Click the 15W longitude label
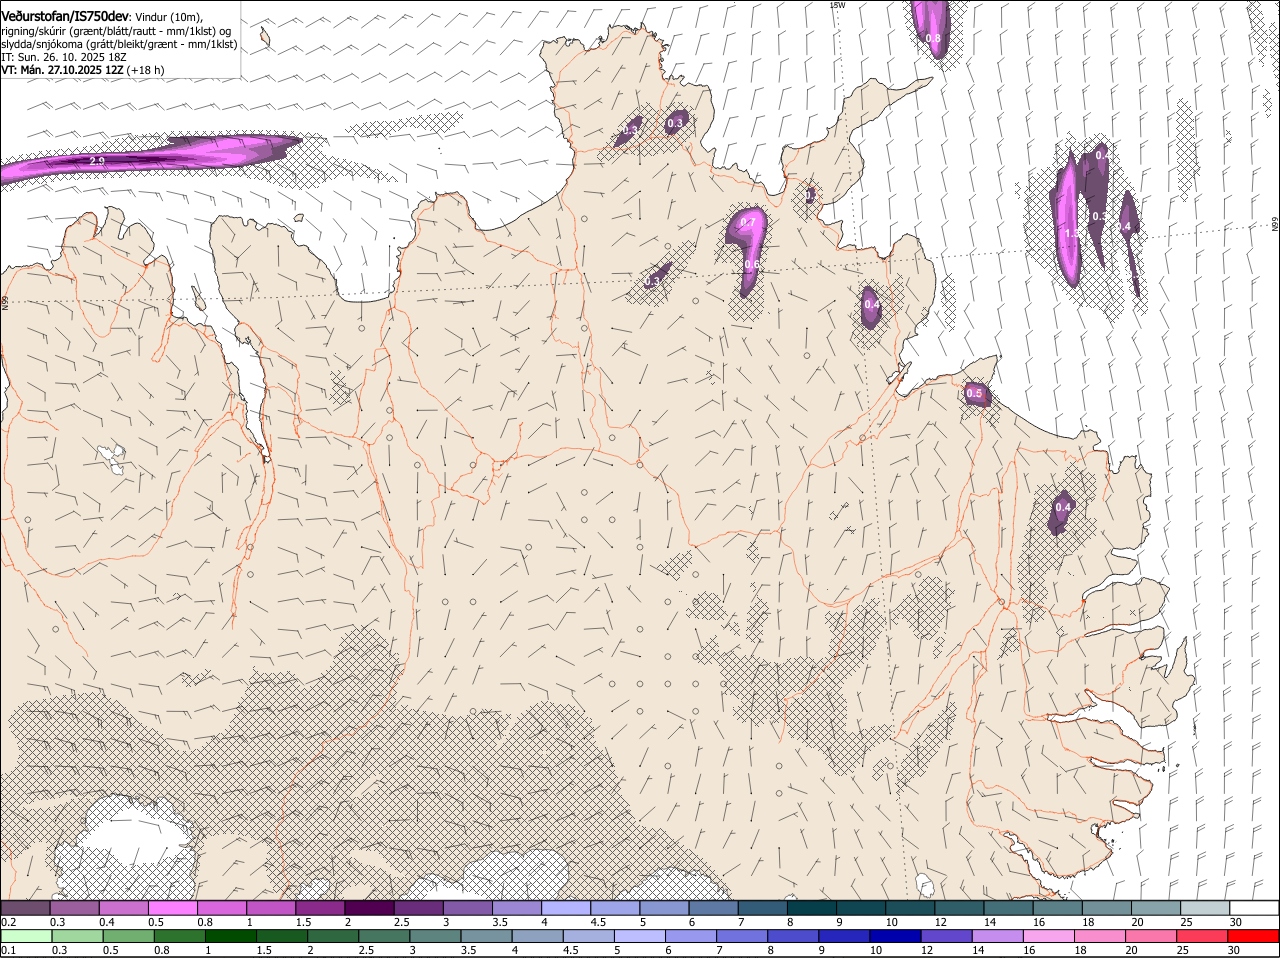The width and height of the screenshot is (1280, 958). click(837, 5)
